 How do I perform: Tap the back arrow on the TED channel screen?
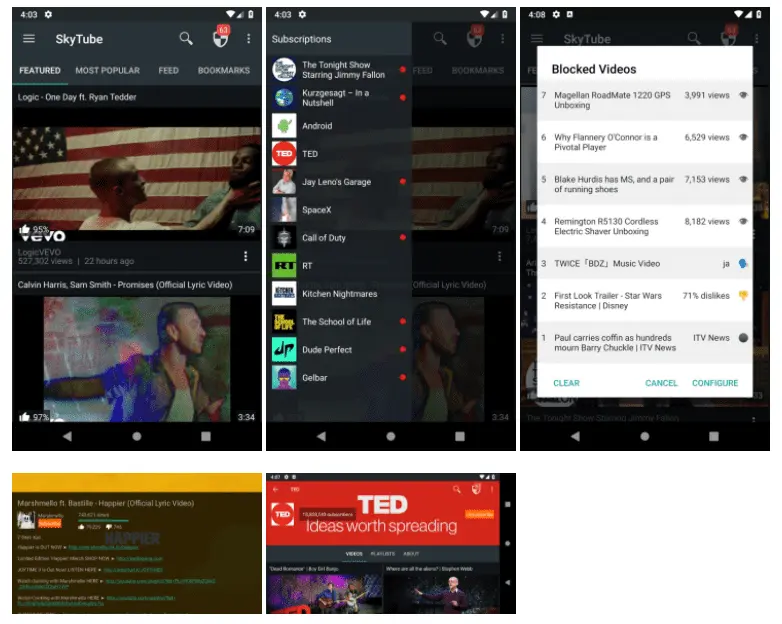pos(275,489)
